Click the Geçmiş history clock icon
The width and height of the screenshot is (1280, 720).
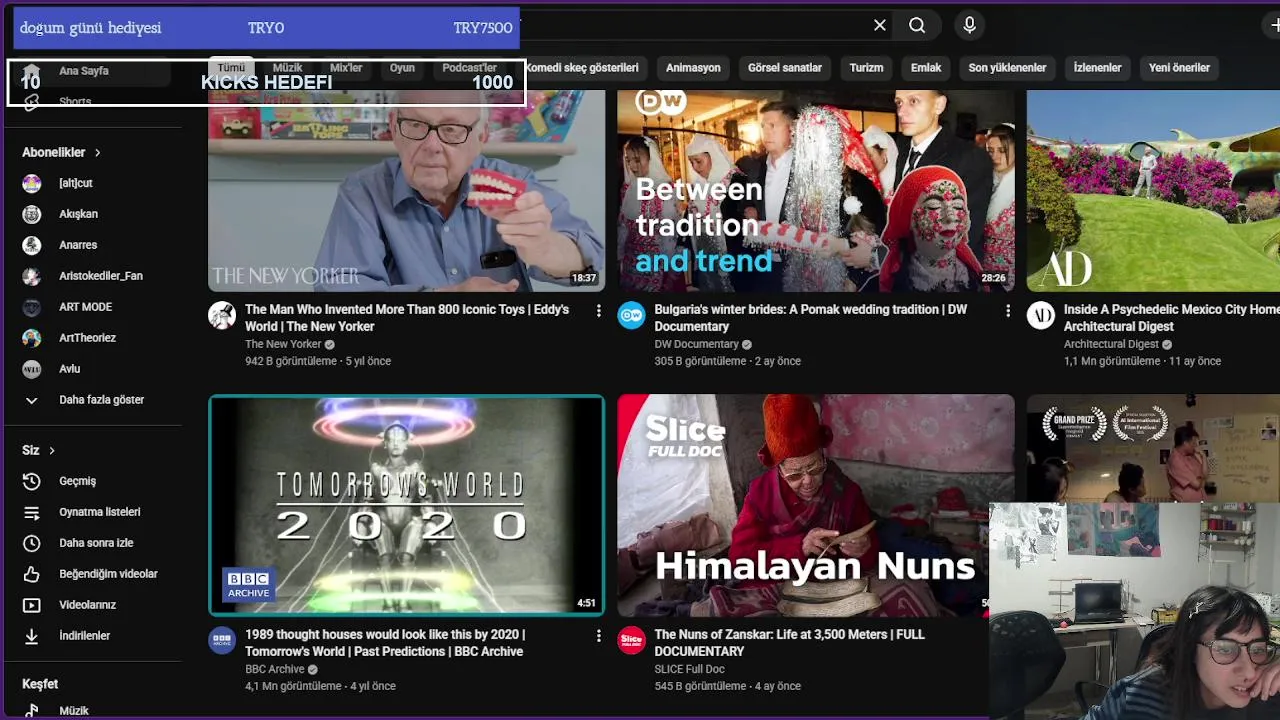[x=32, y=481]
